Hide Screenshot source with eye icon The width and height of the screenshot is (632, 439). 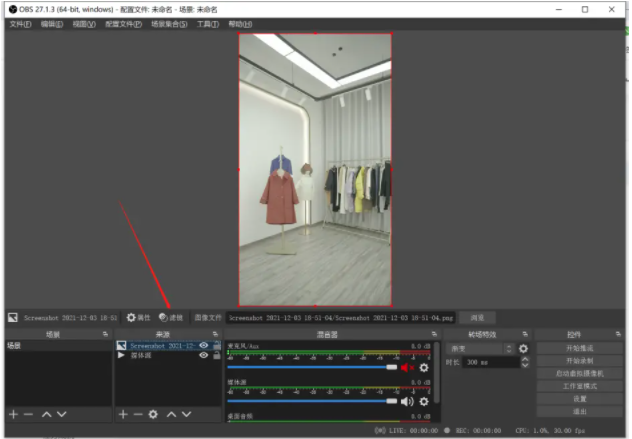[204, 345]
